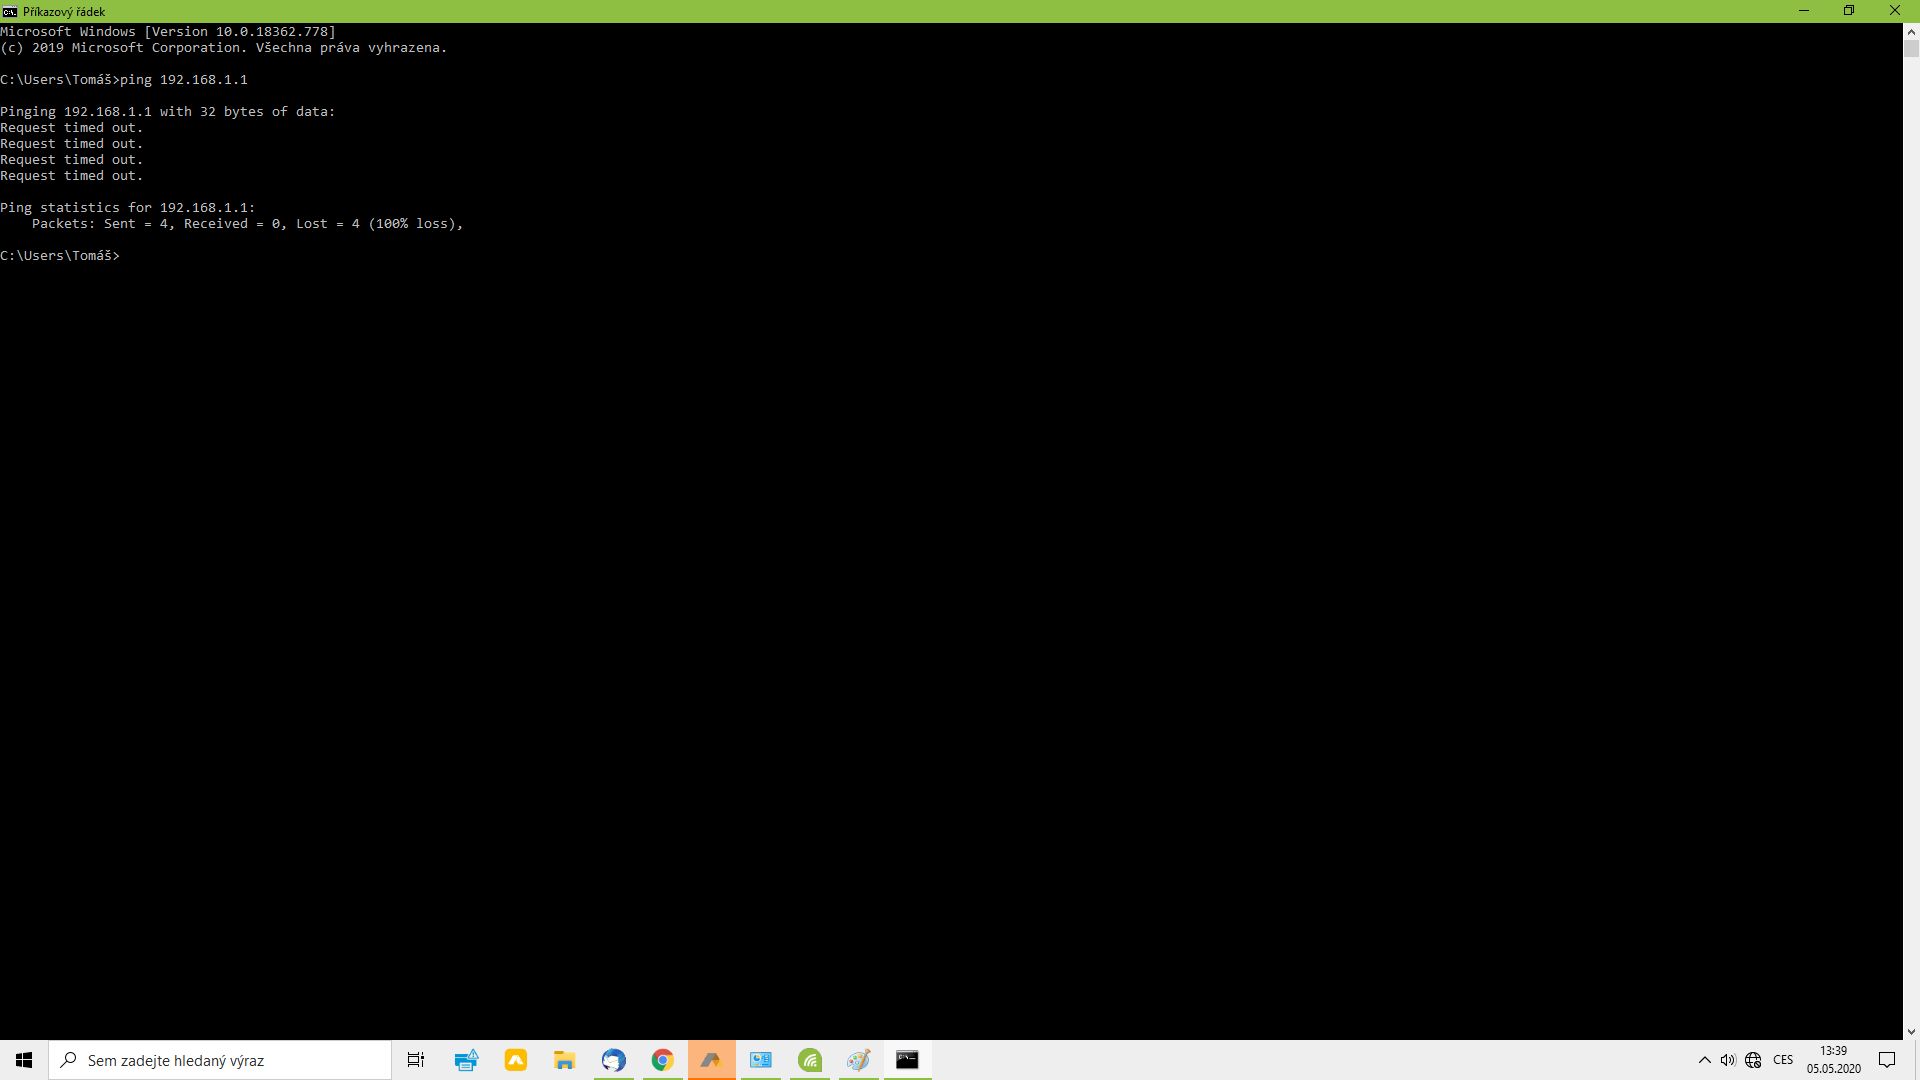
Task: Open the green Wi-Fi signal app in taskbar
Action: tap(810, 1060)
